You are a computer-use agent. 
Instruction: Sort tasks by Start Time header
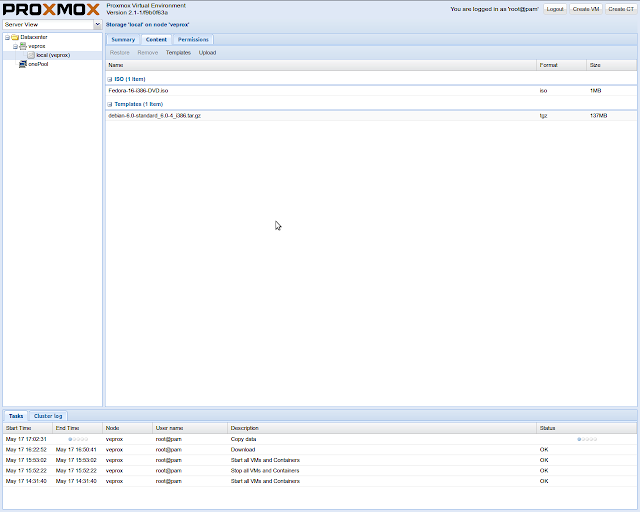tap(28, 428)
